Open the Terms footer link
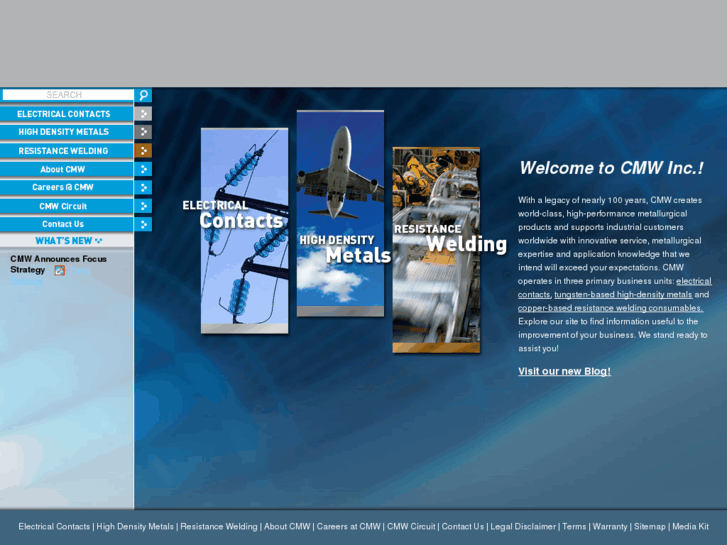 (574, 526)
